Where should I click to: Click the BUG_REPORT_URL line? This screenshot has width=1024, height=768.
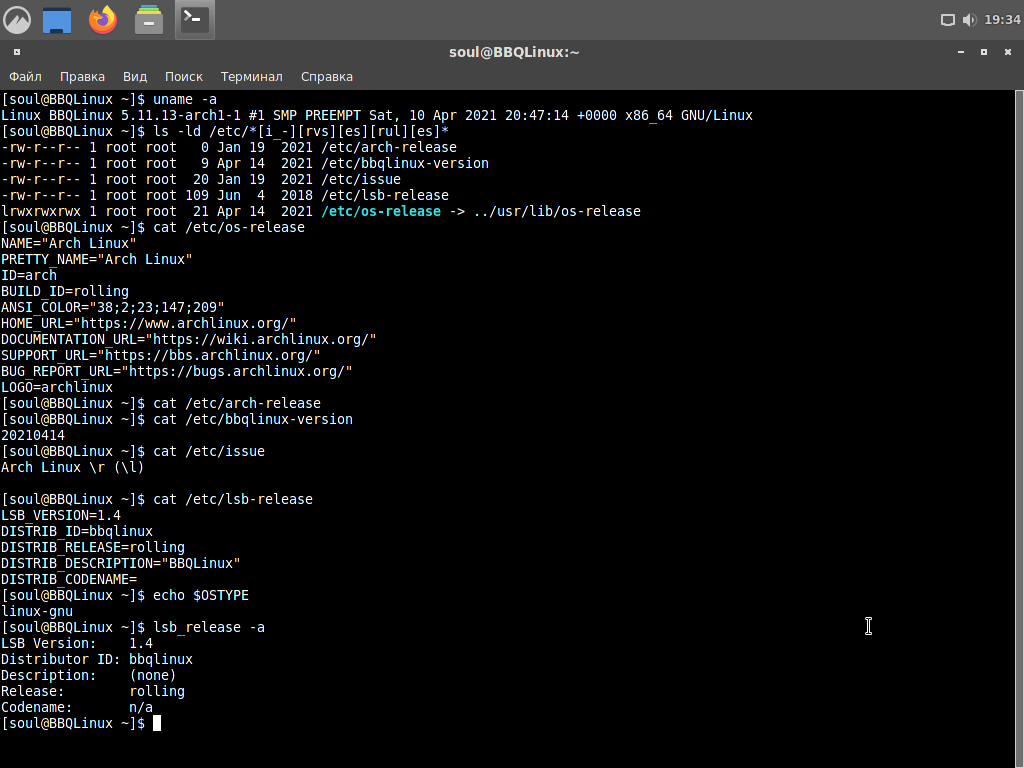click(x=177, y=372)
